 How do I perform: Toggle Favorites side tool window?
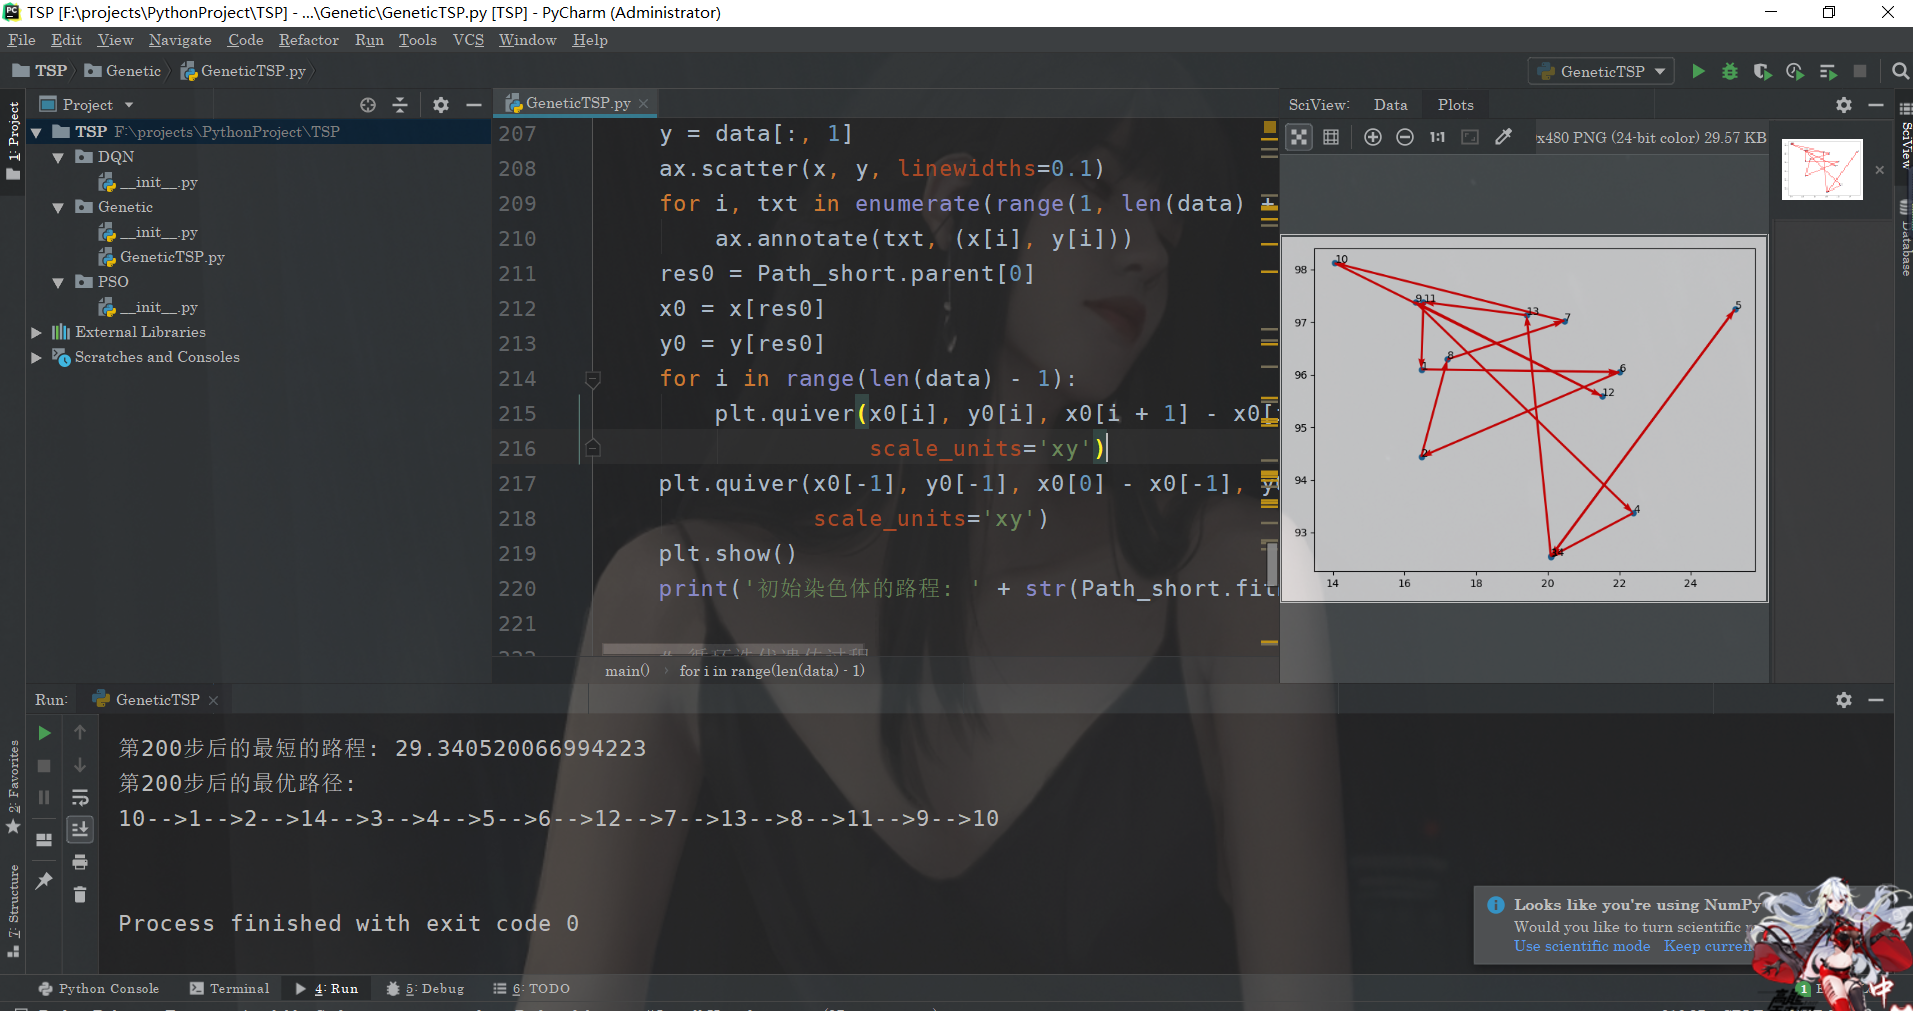(x=13, y=787)
